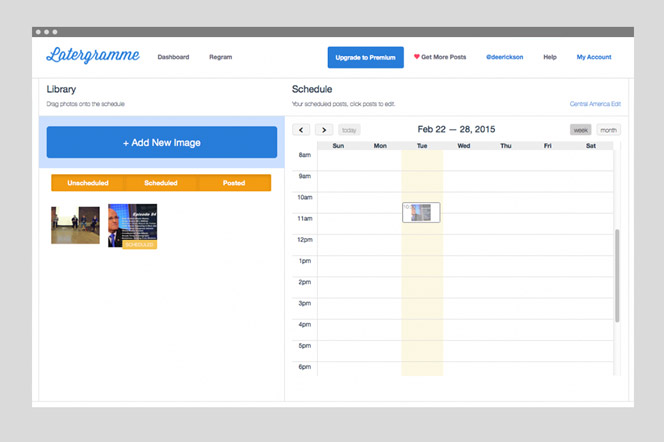664x442 pixels.
Task: Select the Scheduled filter tab
Action: [x=161, y=183]
